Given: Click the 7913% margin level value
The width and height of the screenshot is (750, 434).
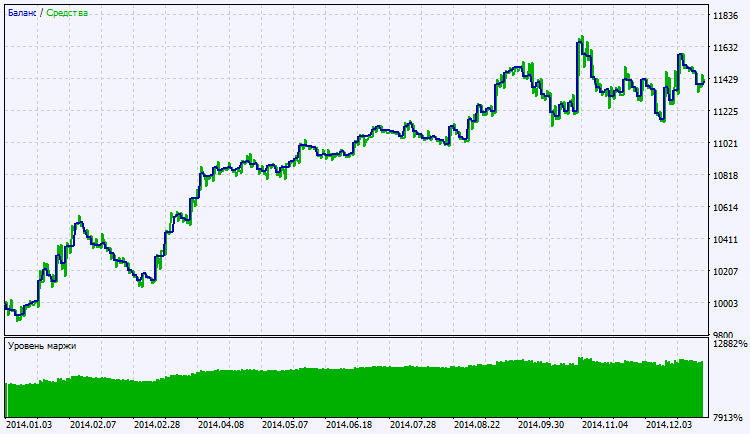Looking at the screenshot, I should coord(727,418).
